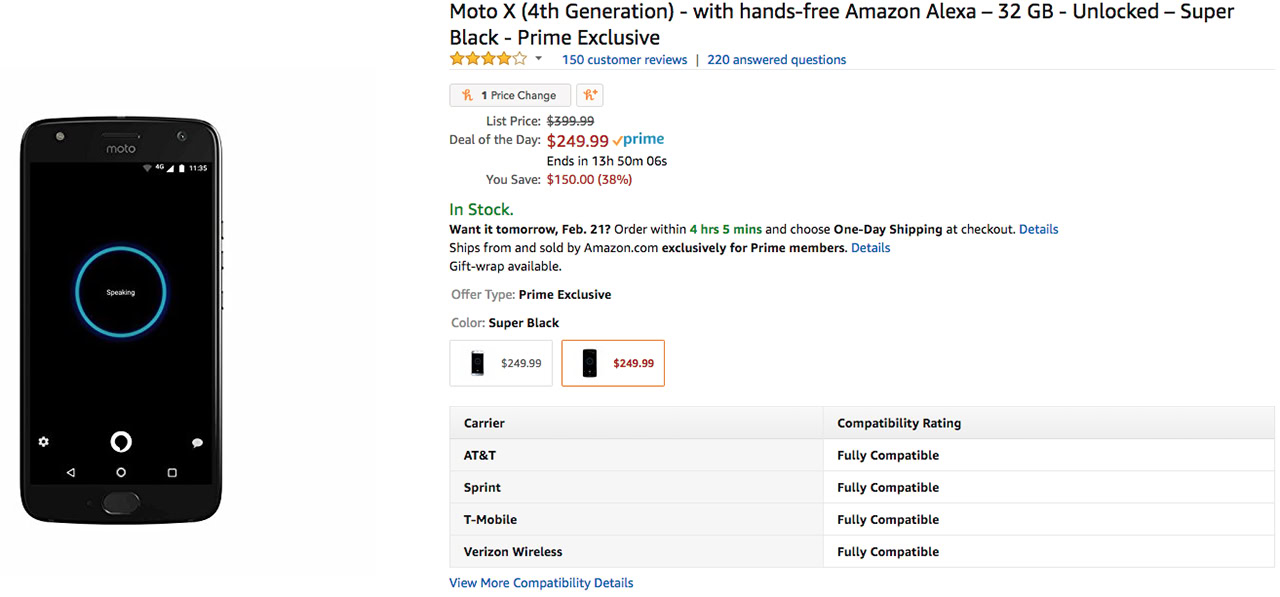Click the settings gear on the phone screen
Image resolution: width=1280 pixels, height=597 pixels.
(x=43, y=441)
